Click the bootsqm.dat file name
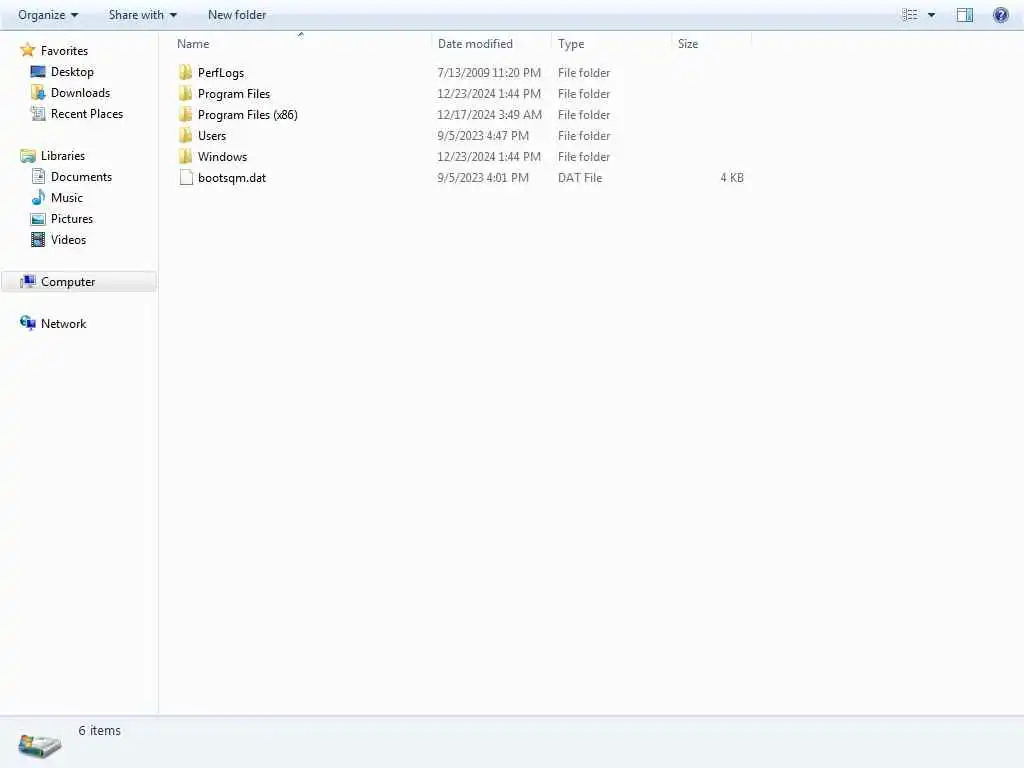This screenshot has height=768, width=1024. click(232, 178)
